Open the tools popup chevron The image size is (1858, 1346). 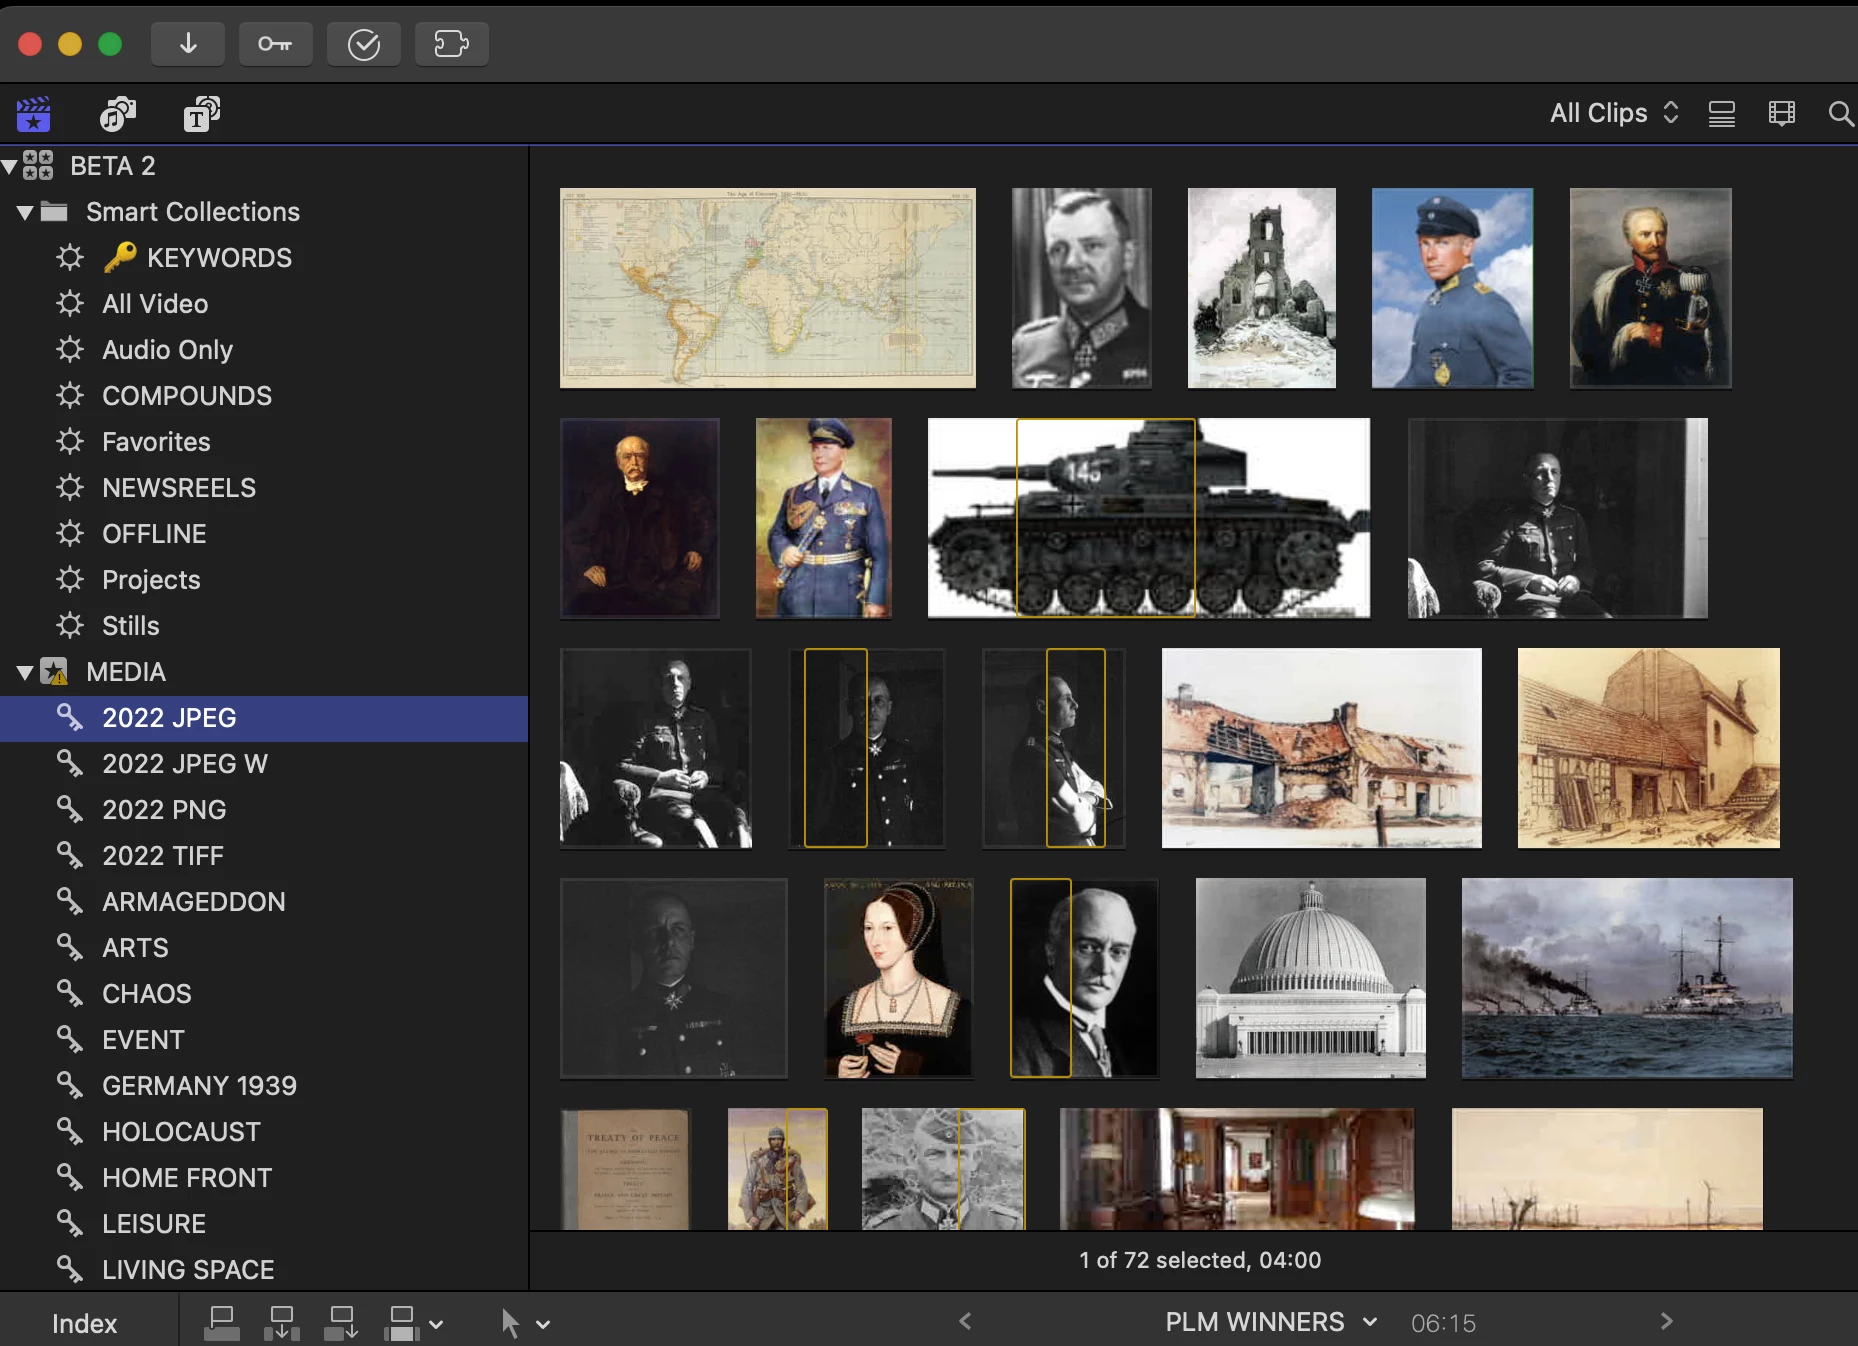pyautogui.click(x=543, y=1324)
